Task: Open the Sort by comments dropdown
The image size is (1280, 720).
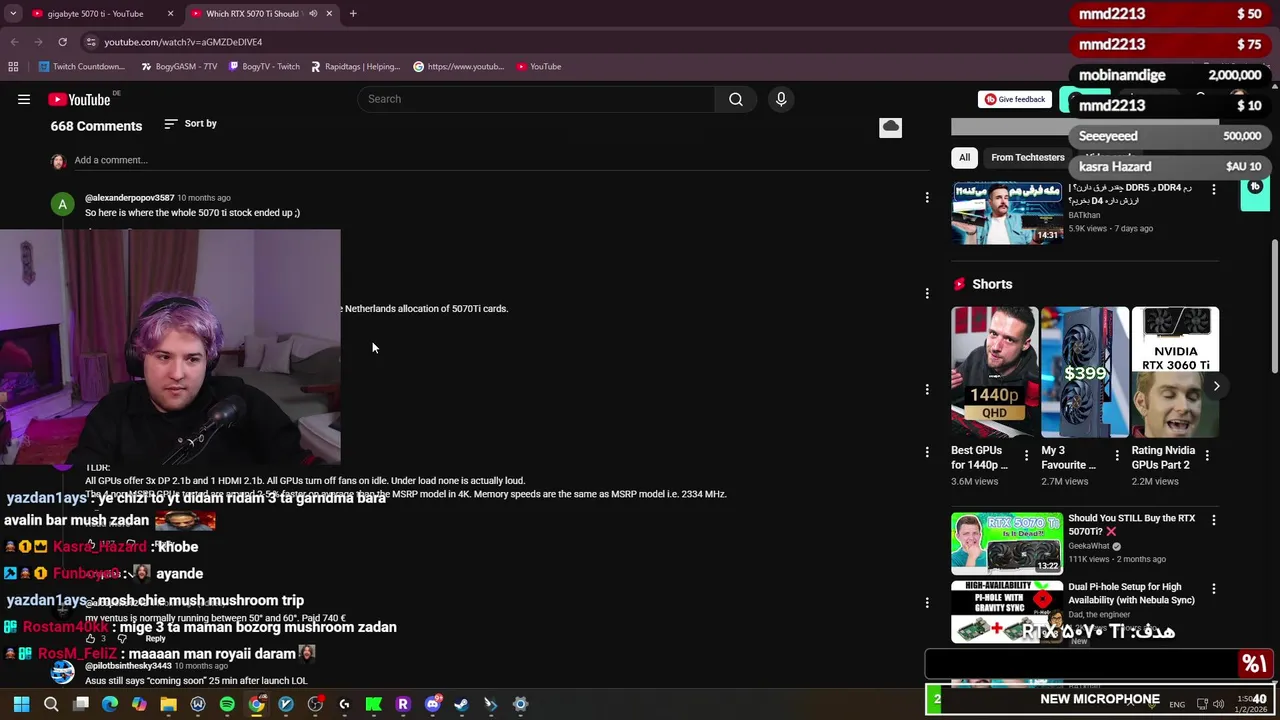Action: (190, 123)
